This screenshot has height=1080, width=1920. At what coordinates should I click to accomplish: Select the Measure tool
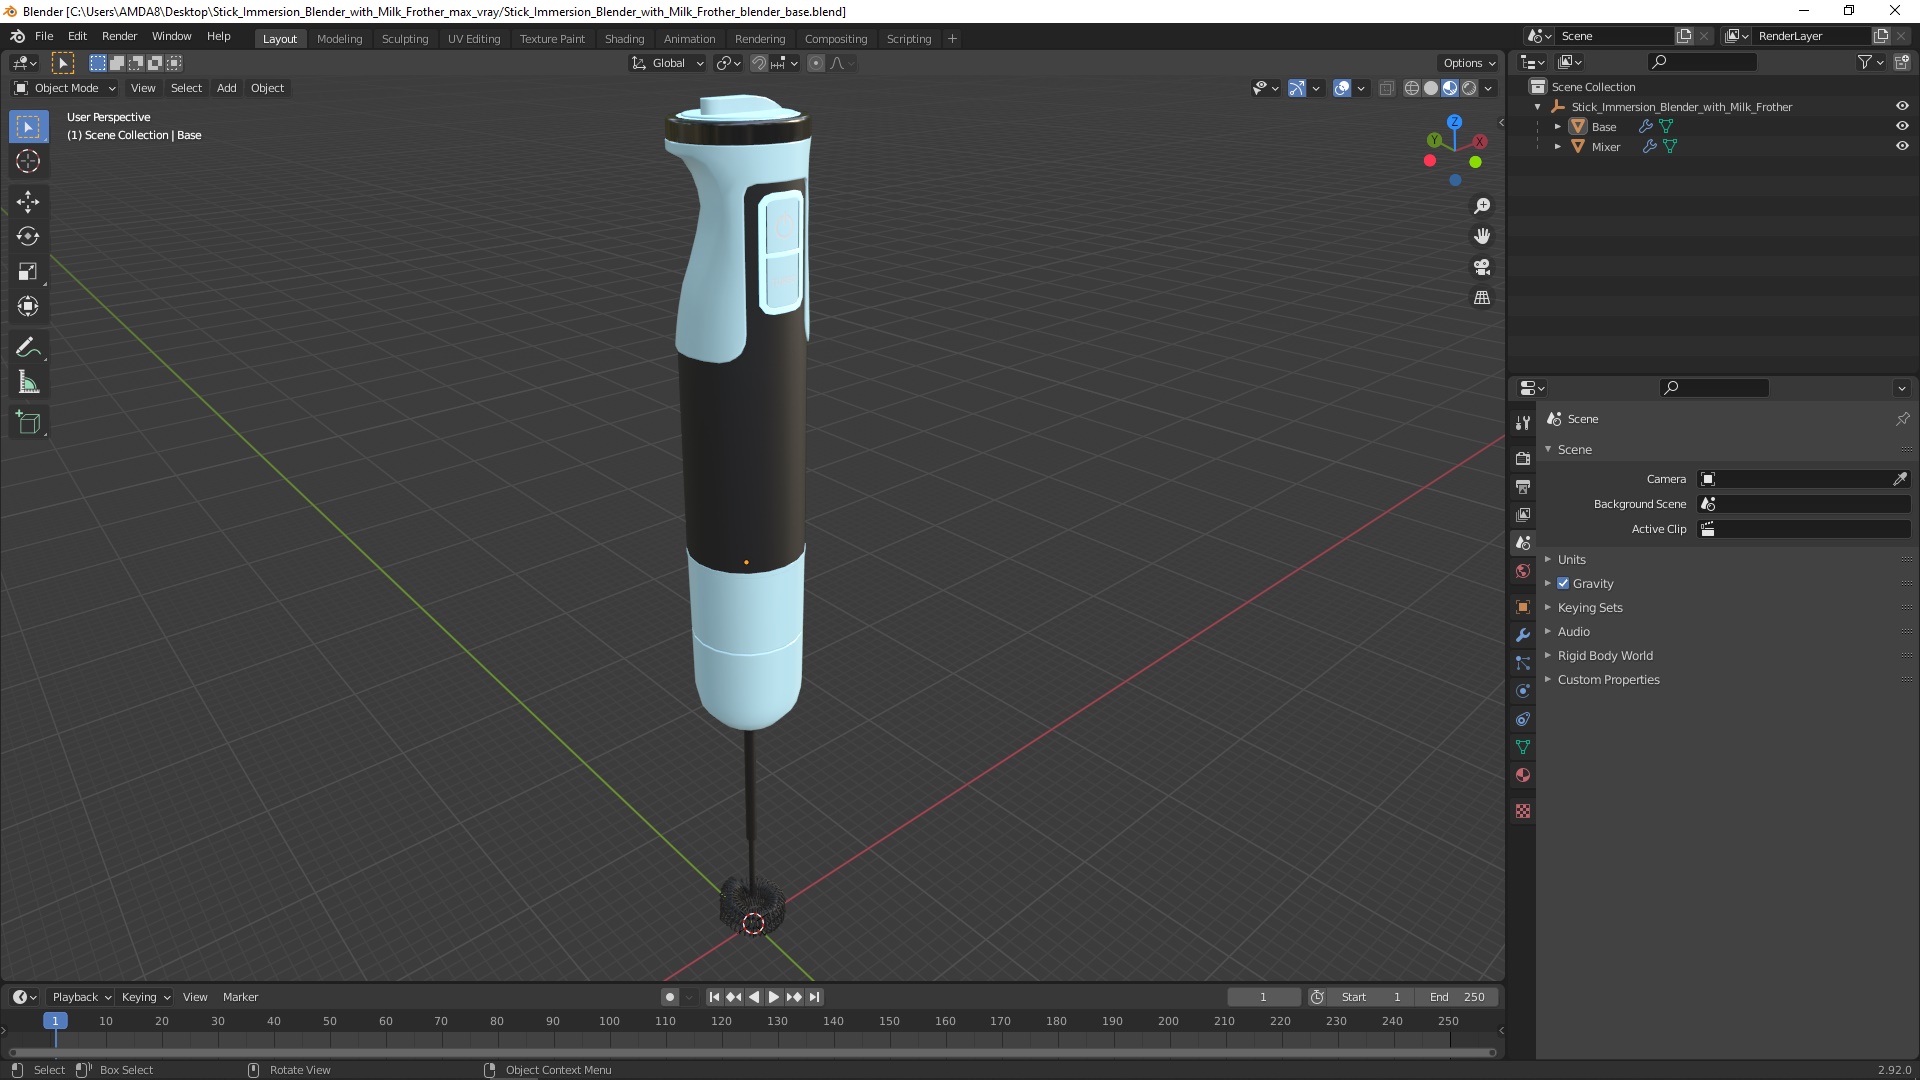pyautogui.click(x=28, y=383)
